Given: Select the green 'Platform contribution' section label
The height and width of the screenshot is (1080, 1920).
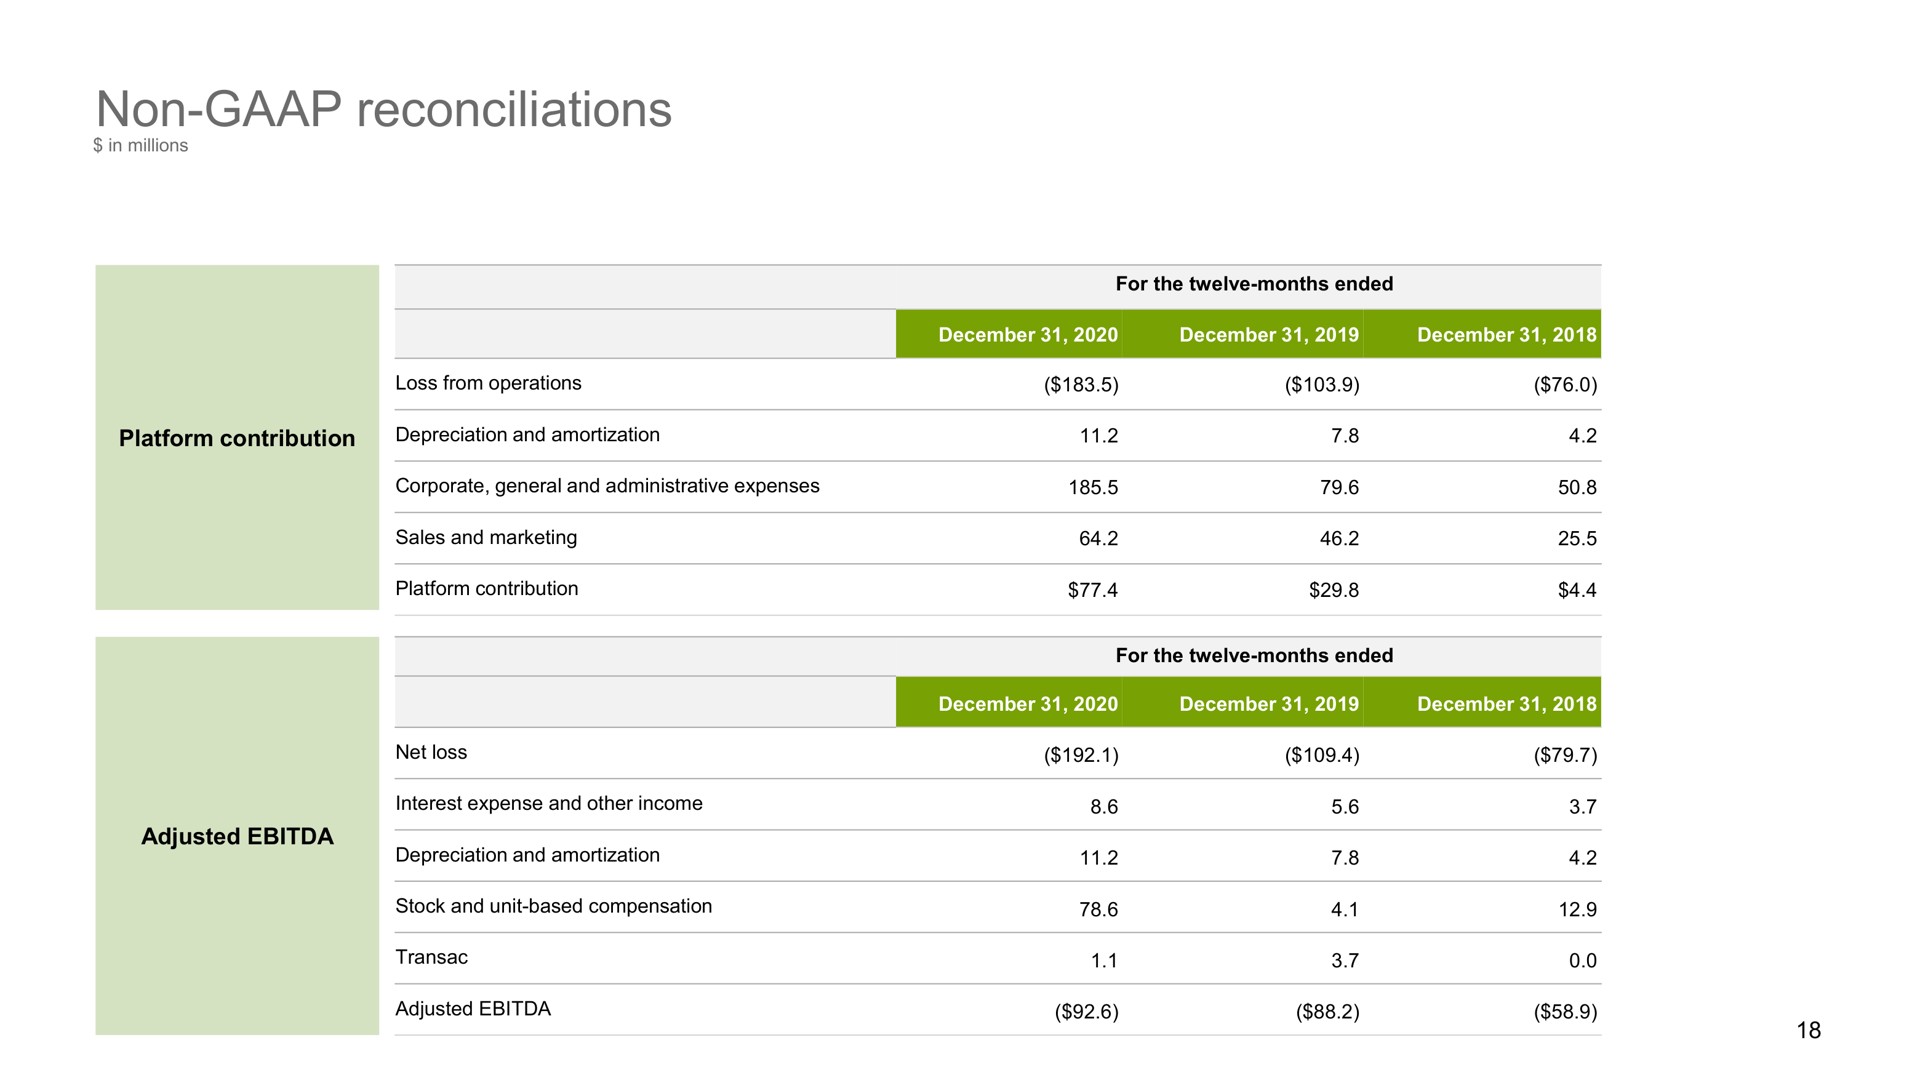Looking at the screenshot, I should (237, 438).
